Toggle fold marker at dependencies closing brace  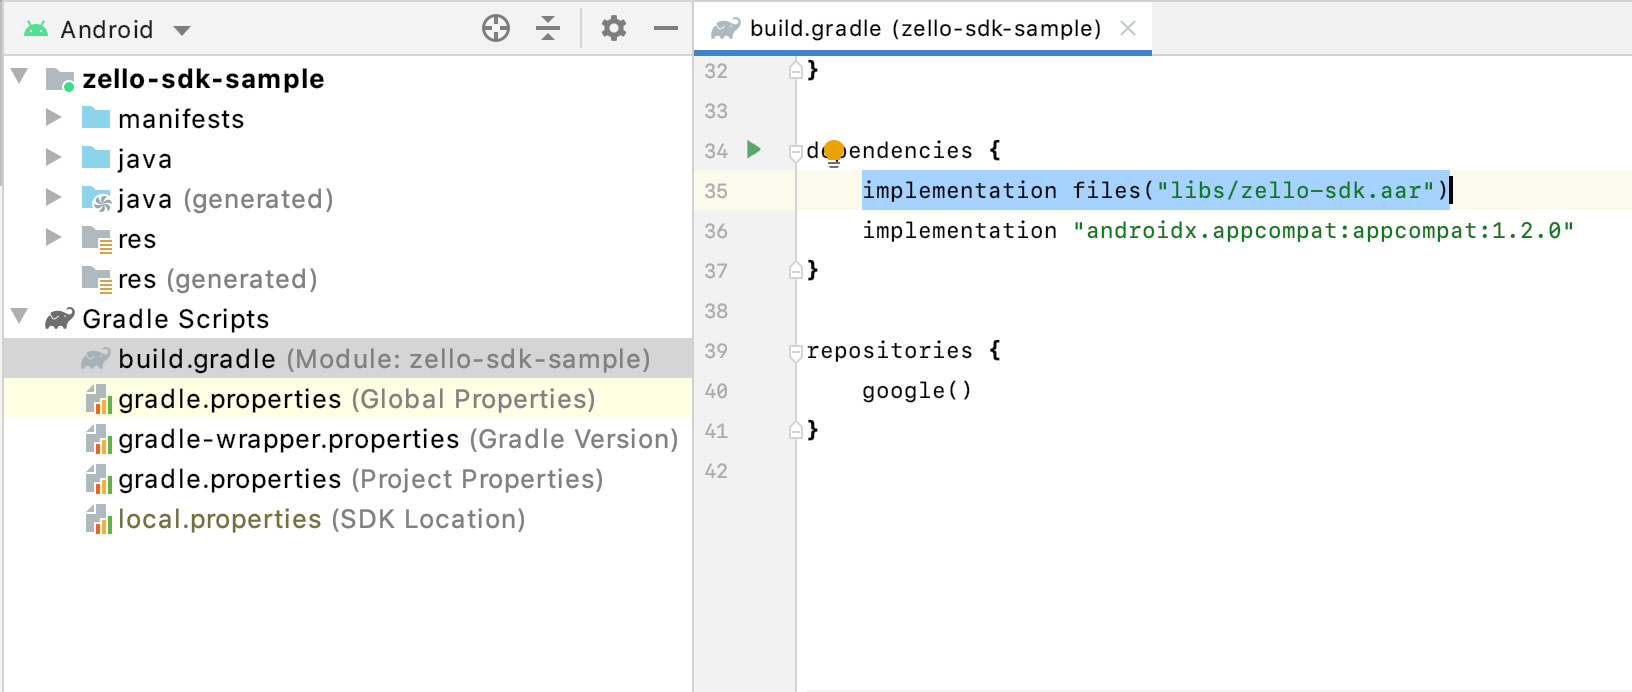click(796, 270)
